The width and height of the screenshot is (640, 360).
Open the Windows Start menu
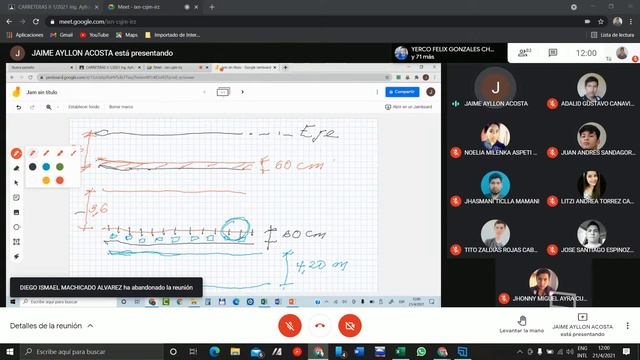click(x=9, y=351)
